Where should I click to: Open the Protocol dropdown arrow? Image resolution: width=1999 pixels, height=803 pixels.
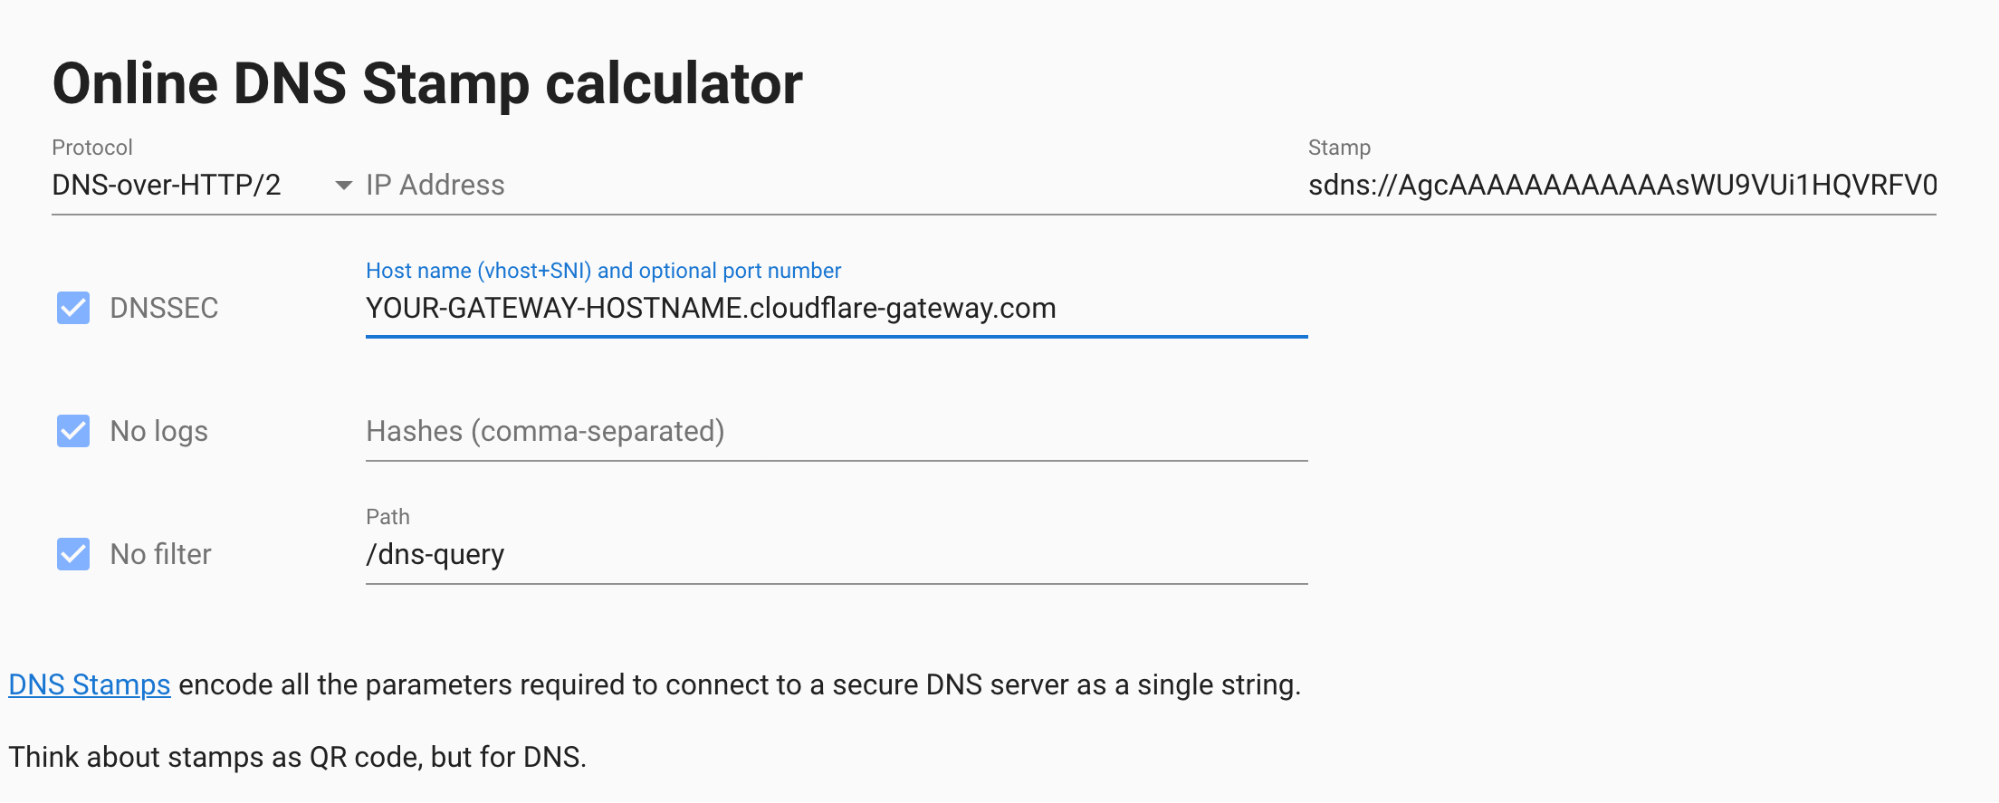pyautogui.click(x=343, y=186)
